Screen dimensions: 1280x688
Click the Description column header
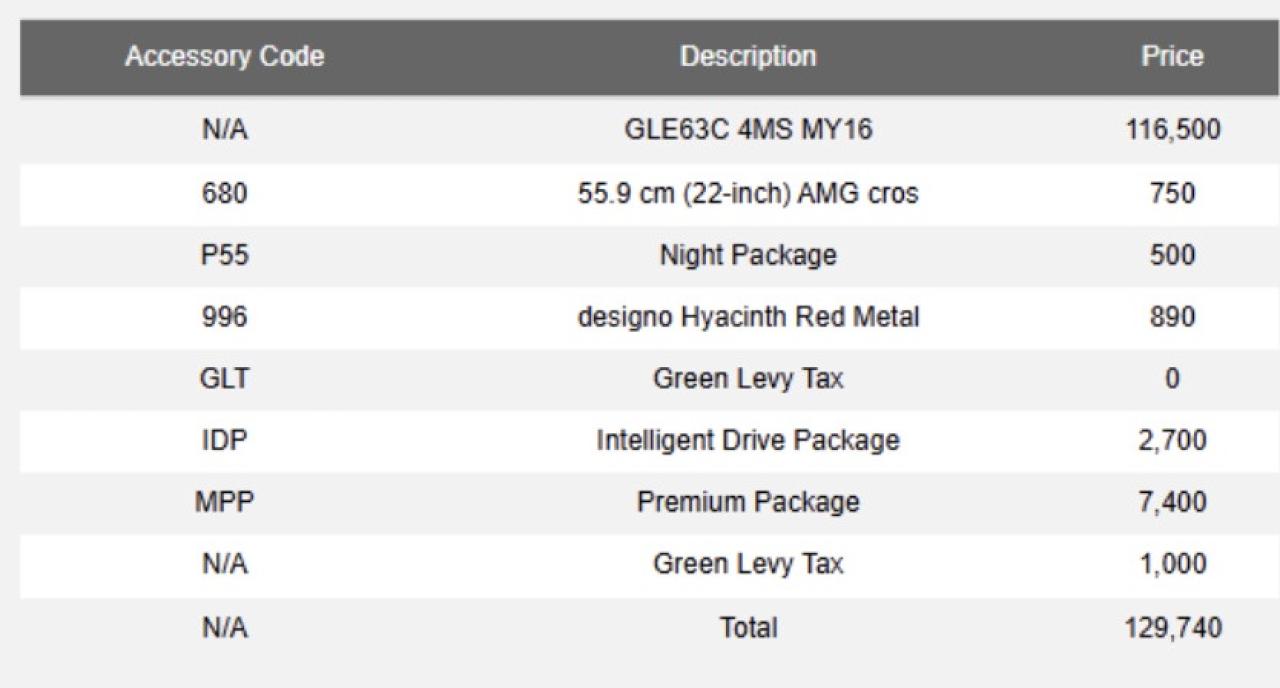tap(748, 57)
